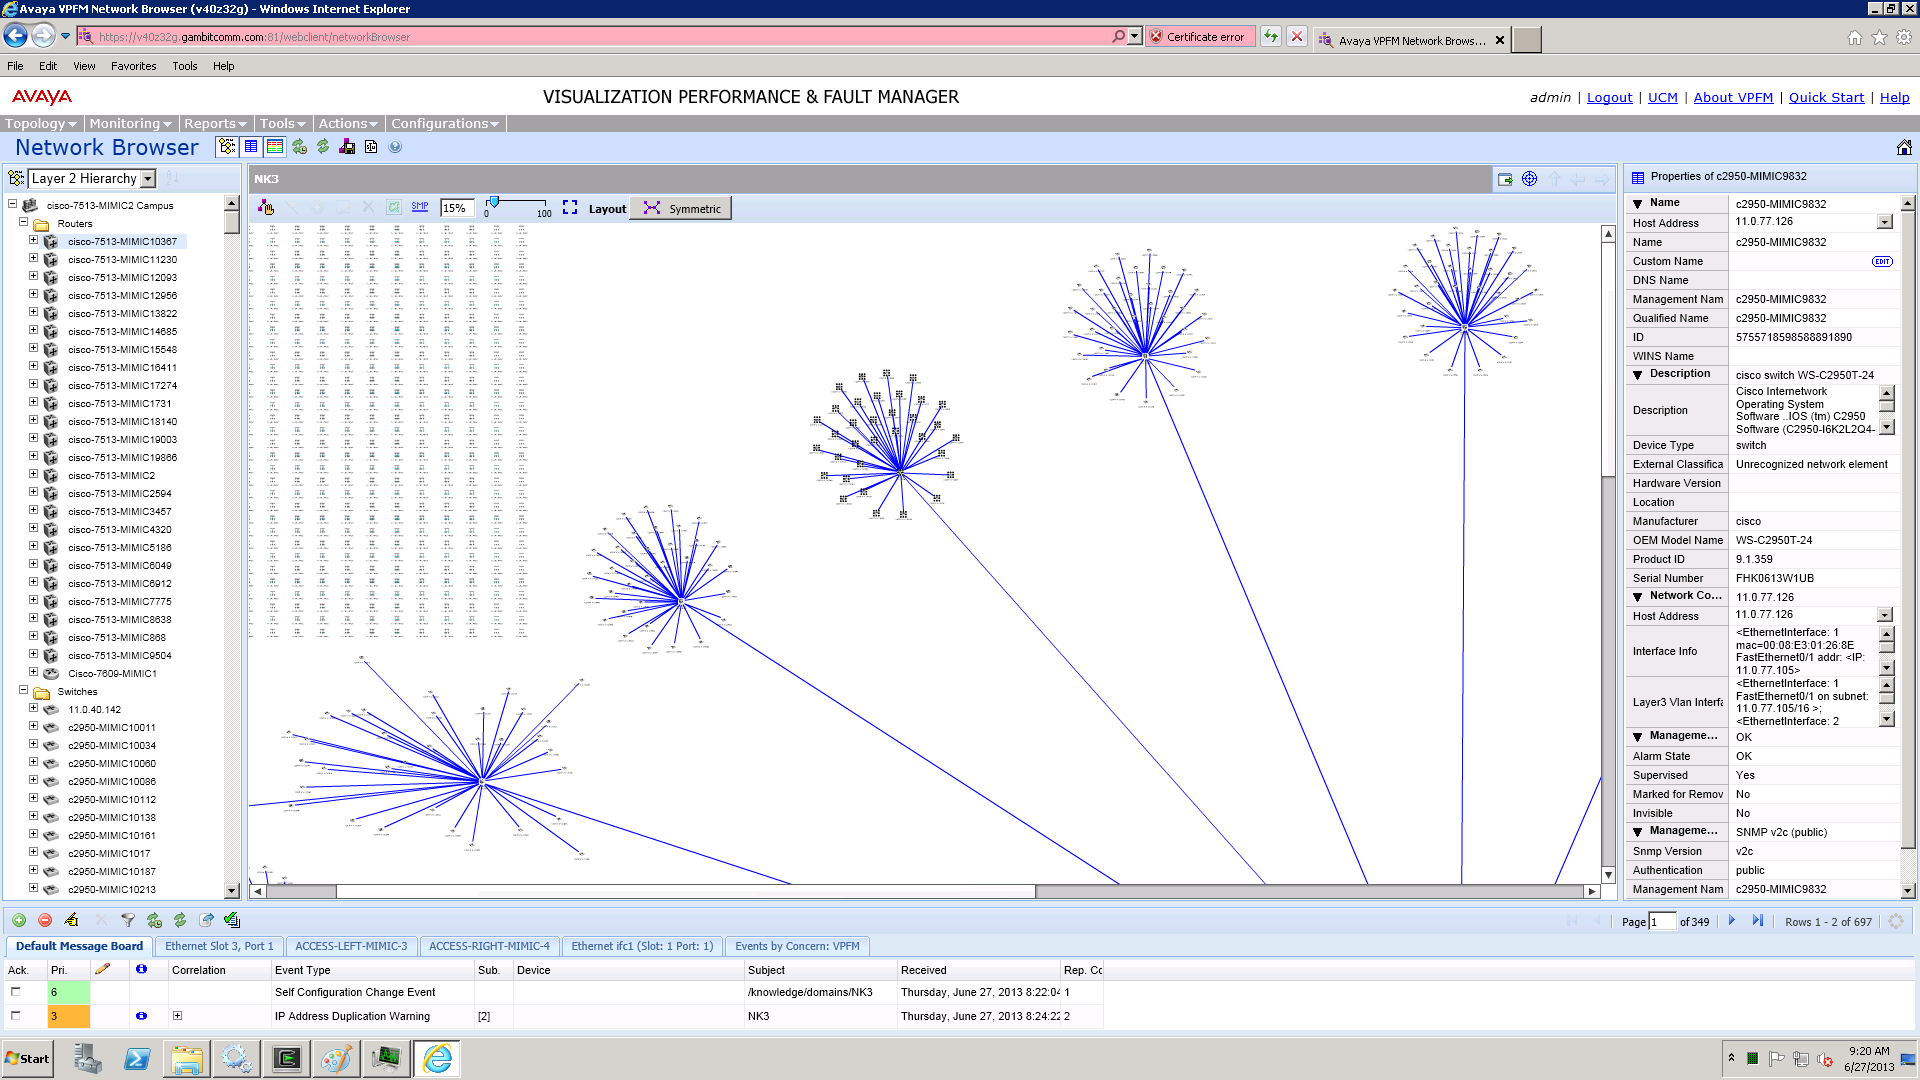Activate the pan hand tool in map toolbar
The width and height of the screenshot is (1920, 1080).
pos(266,207)
